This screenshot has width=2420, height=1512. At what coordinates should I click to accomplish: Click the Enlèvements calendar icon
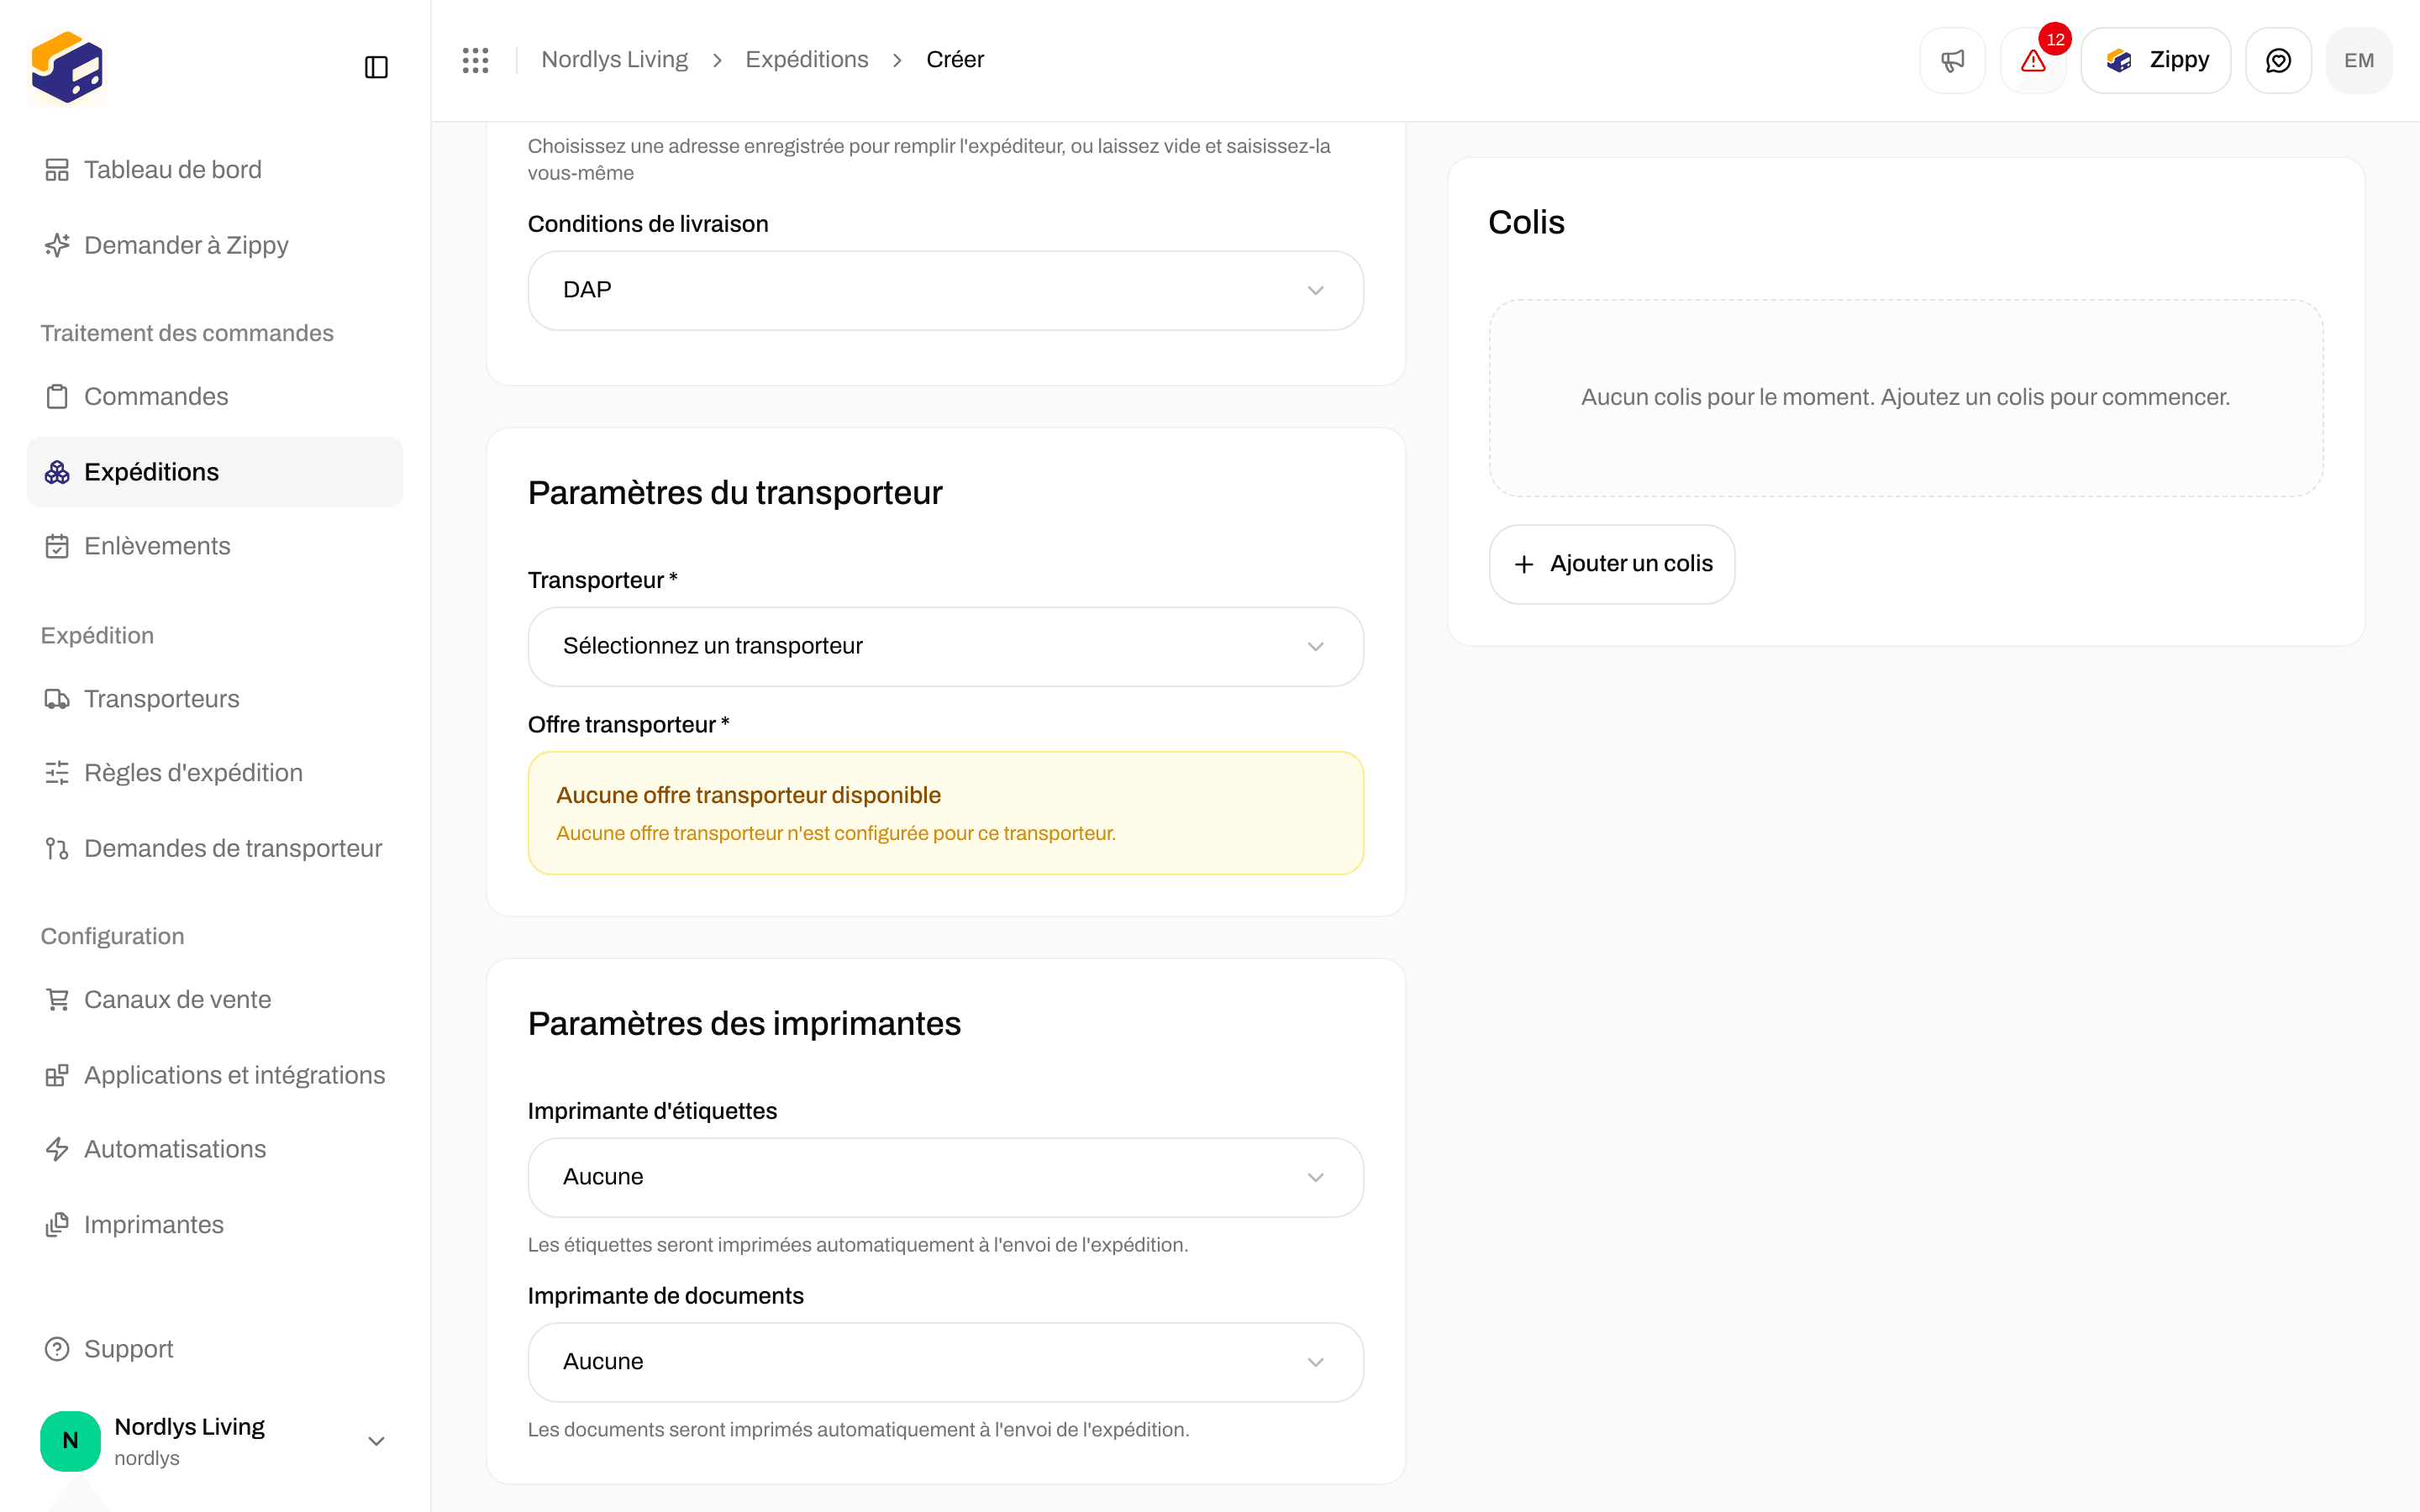(57, 546)
